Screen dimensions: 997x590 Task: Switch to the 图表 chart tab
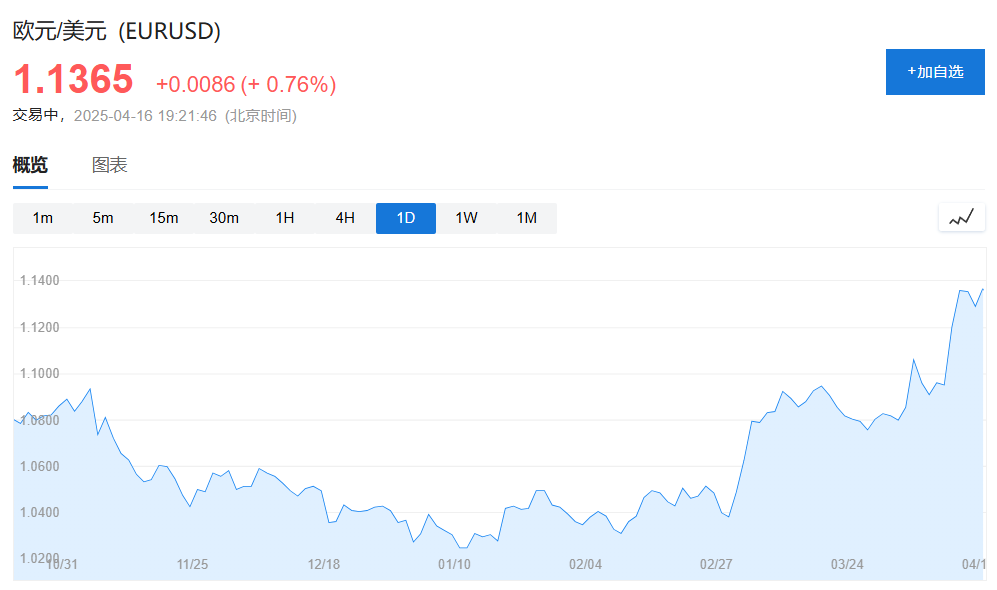pyautogui.click(x=110, y=166)
